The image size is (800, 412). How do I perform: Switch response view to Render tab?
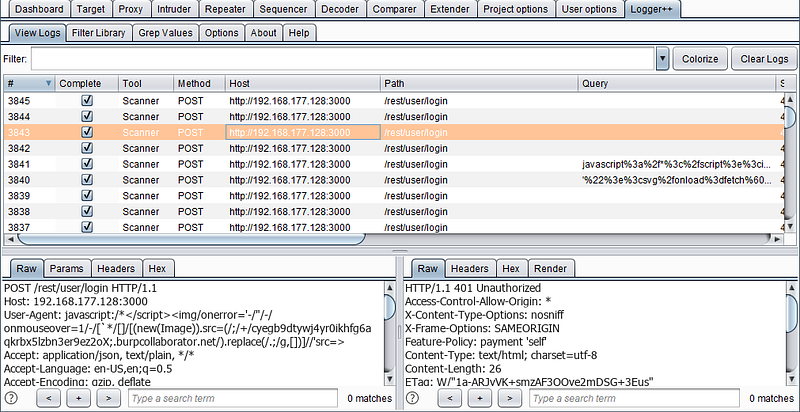point(551,269)
